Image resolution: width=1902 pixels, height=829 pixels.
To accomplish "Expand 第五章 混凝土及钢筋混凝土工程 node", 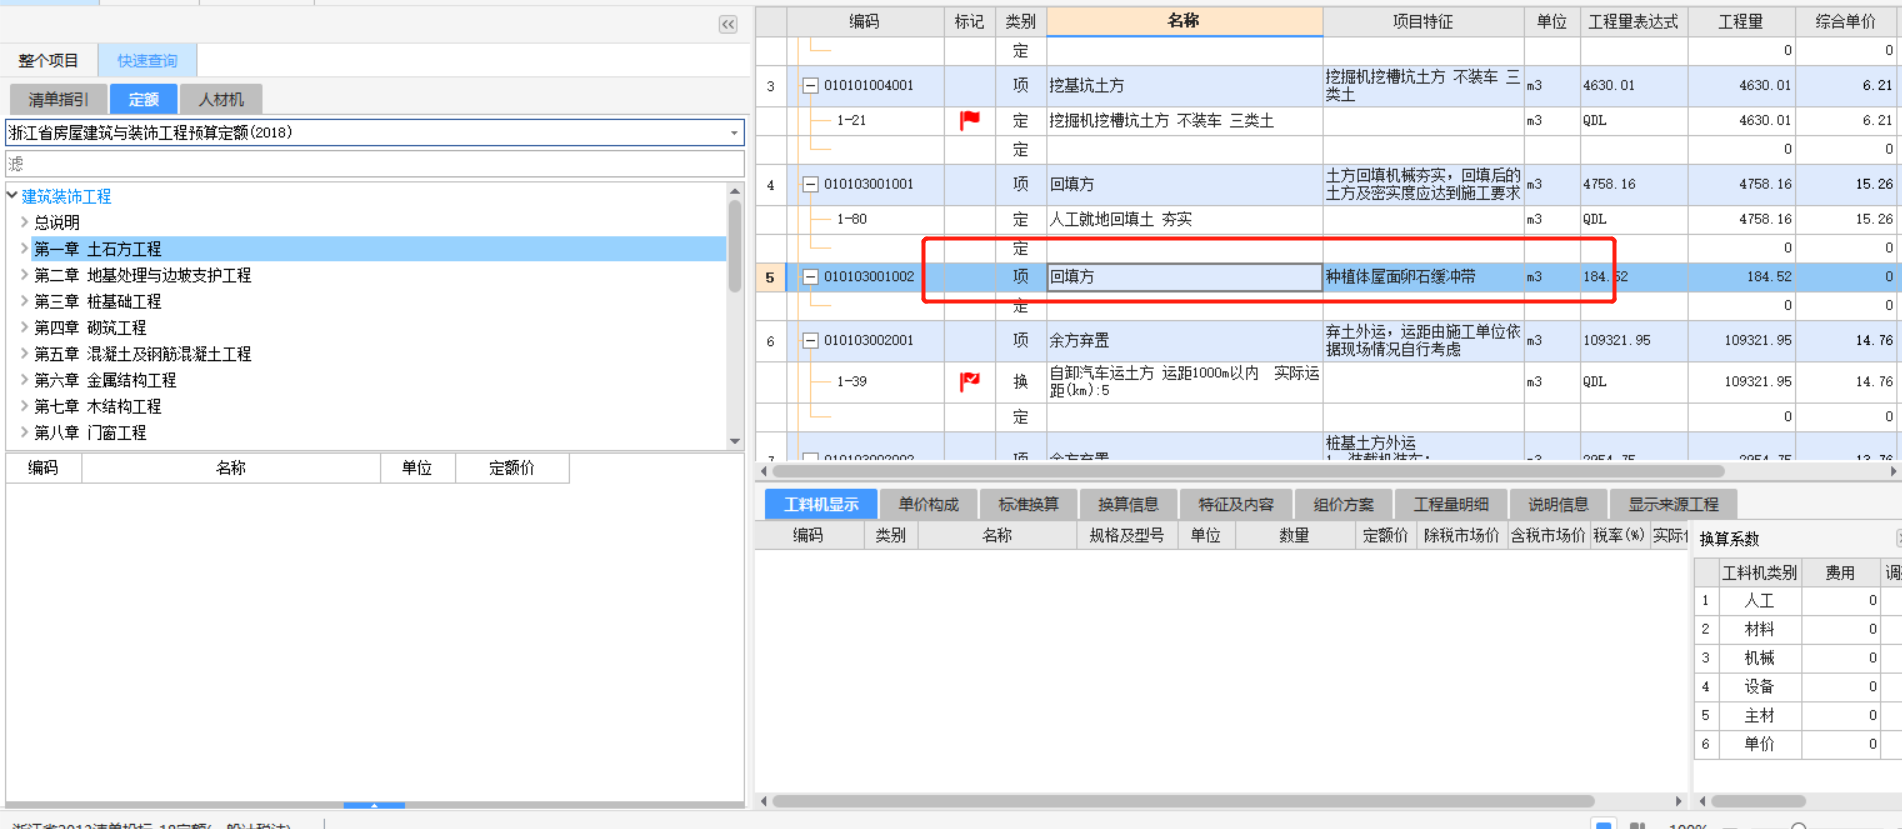I will tap(25, 354).
